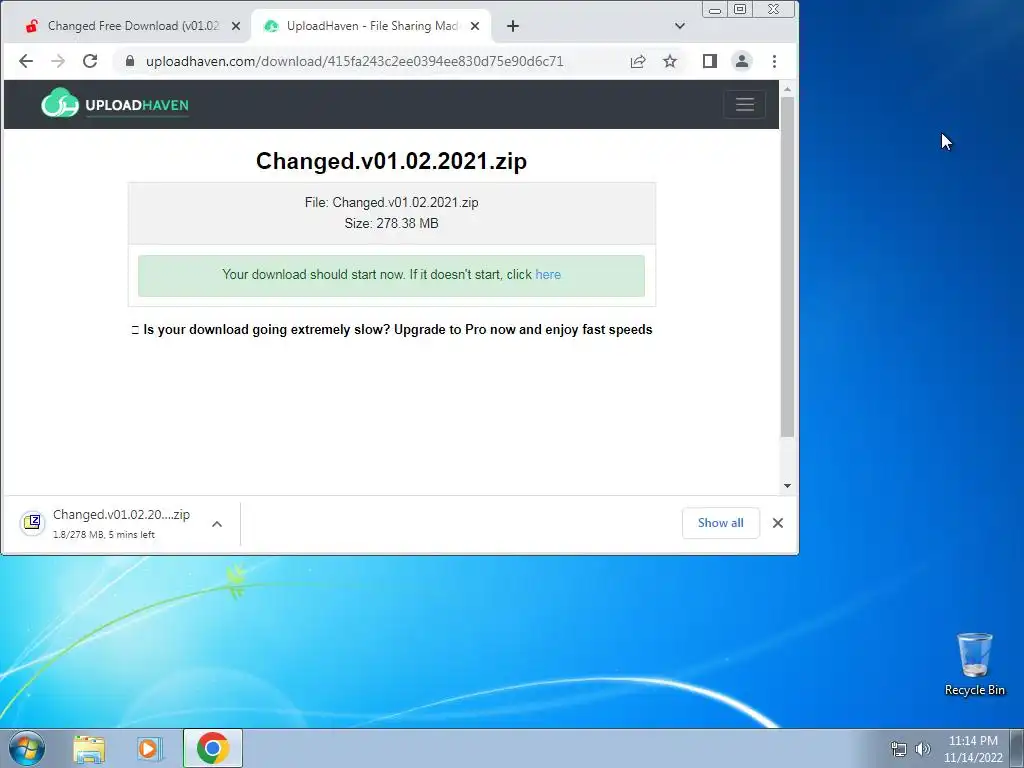Image resolution: width=1024 pixels, height=768 pixels.
Task: Share this page using the share icon
Action: point(638,61)
